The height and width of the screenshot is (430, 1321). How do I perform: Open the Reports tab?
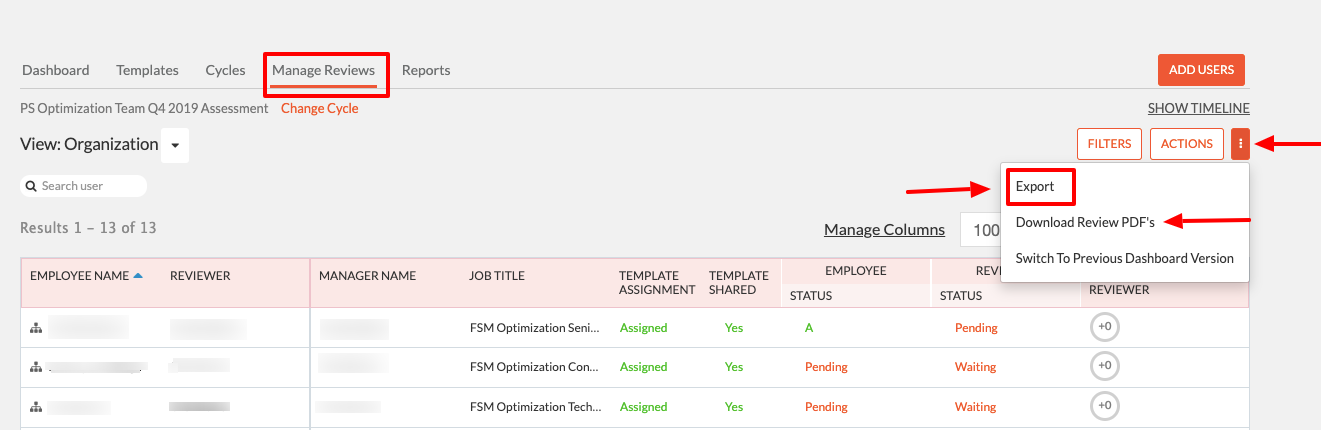tap(426, 70)
